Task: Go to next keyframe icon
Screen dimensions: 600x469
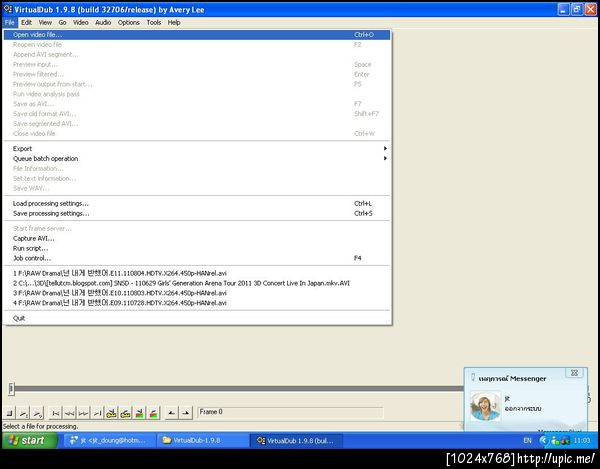Action: (125, 413)
